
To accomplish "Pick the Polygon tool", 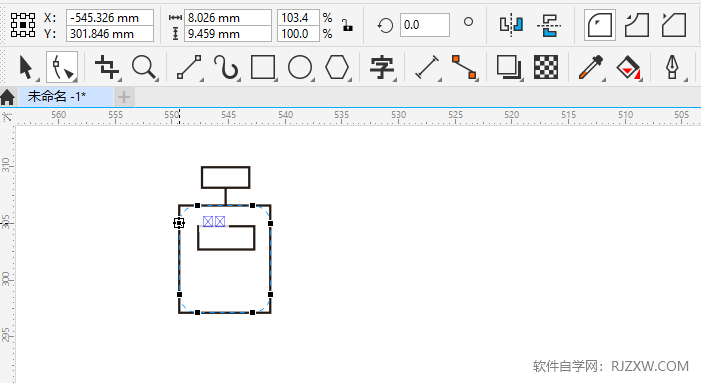I will 337,67.
